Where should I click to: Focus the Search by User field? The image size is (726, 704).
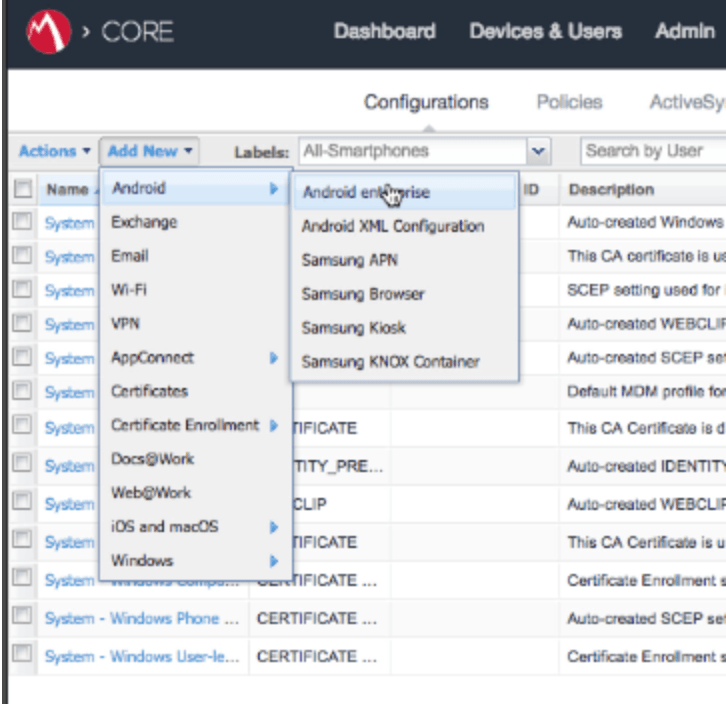click(653, 151)
